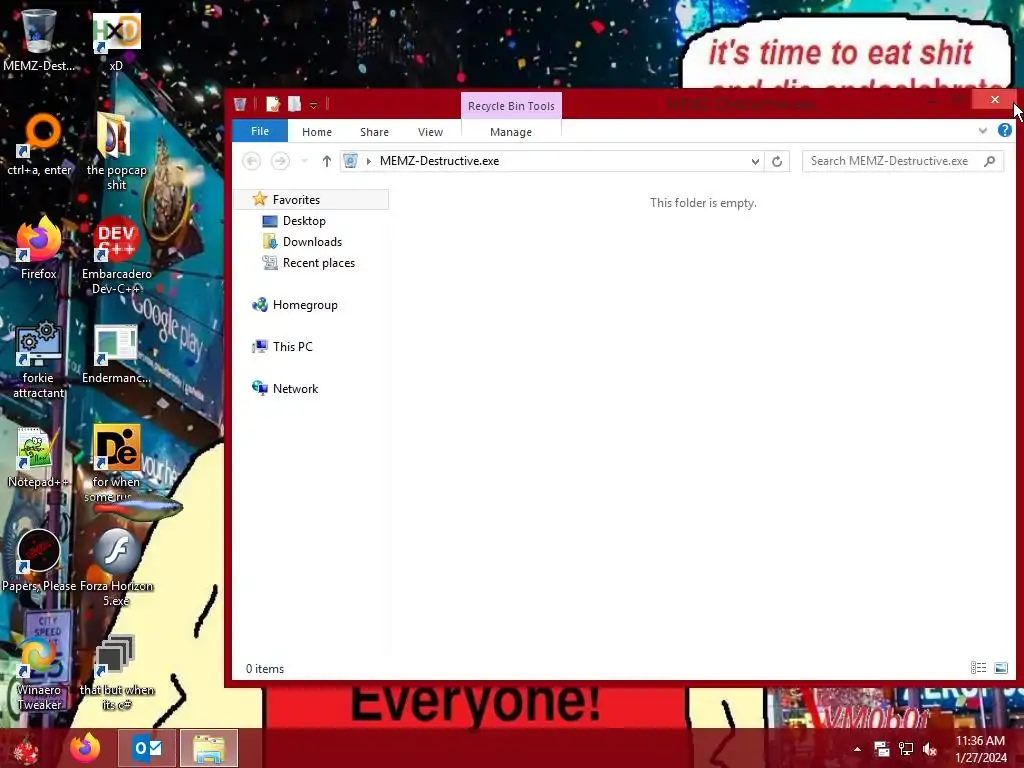The image size is (1024, 768).
Task: Expand the address bar breadcrumb arrow
Action: [369, 161]
